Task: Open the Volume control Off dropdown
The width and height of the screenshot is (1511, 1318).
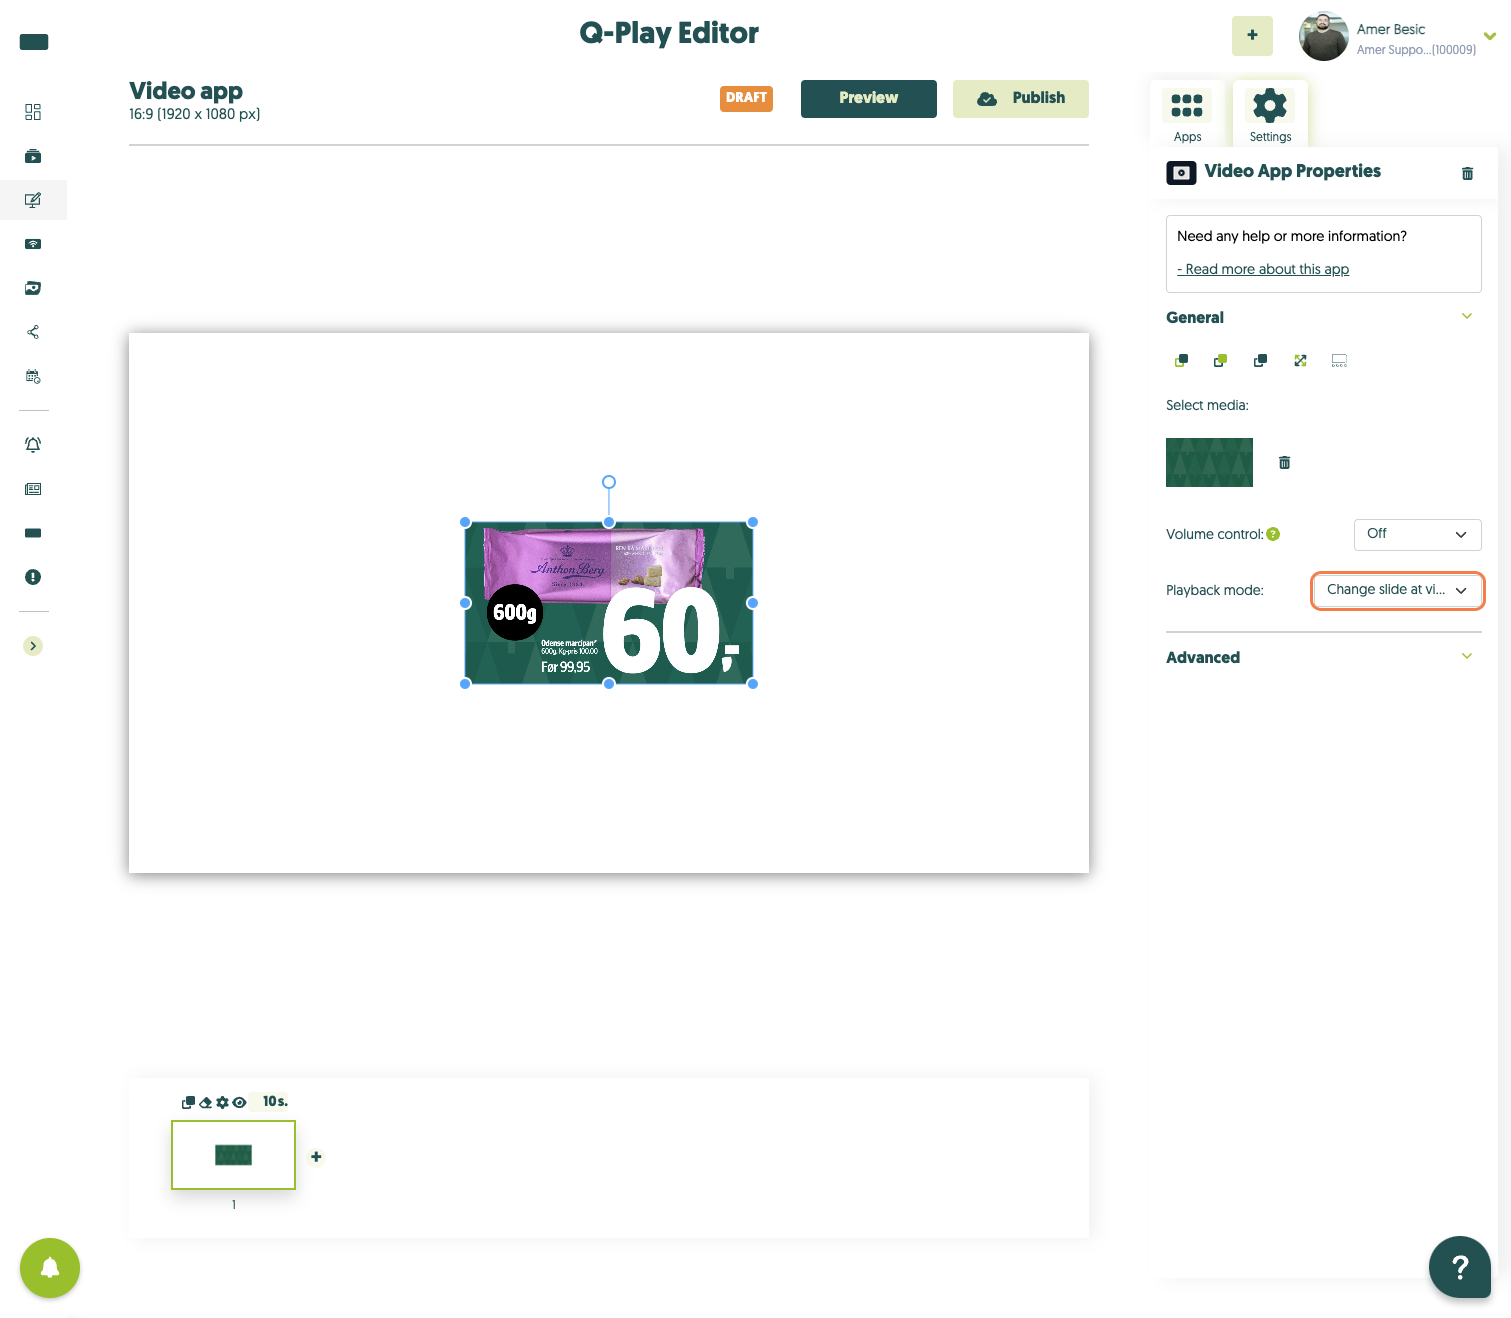Action: (x=1417, y=534)
